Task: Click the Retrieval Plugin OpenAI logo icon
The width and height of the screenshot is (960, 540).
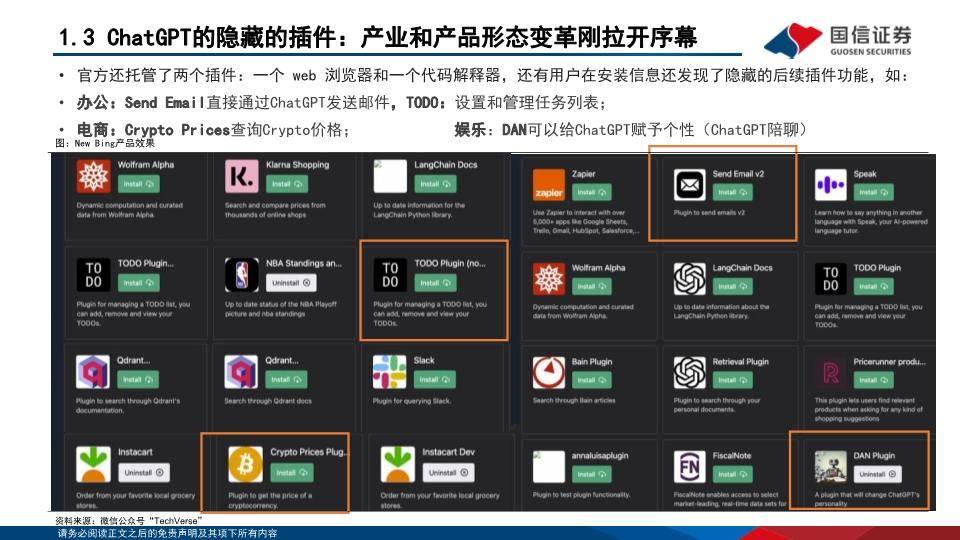Action: coord(689,372)
